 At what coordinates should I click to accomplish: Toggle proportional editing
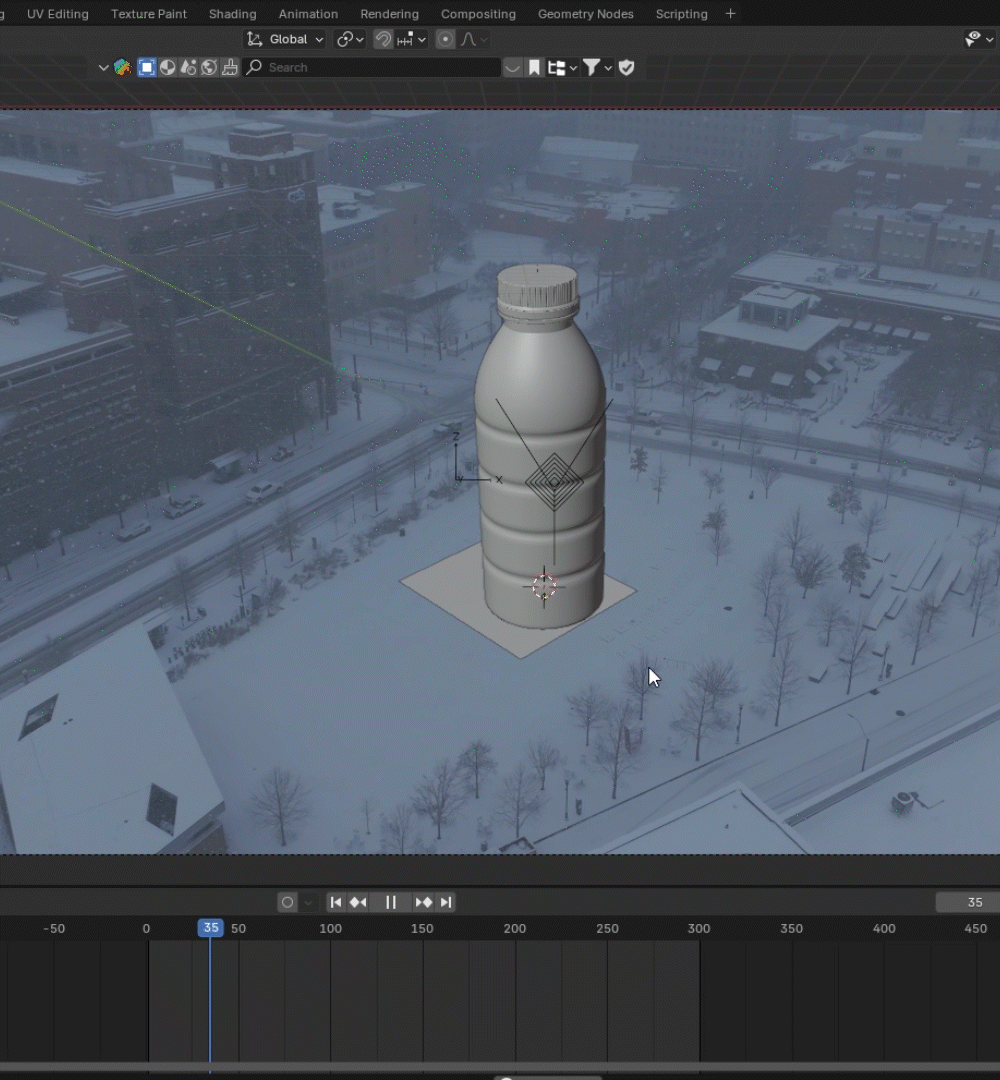coord(446,39)
